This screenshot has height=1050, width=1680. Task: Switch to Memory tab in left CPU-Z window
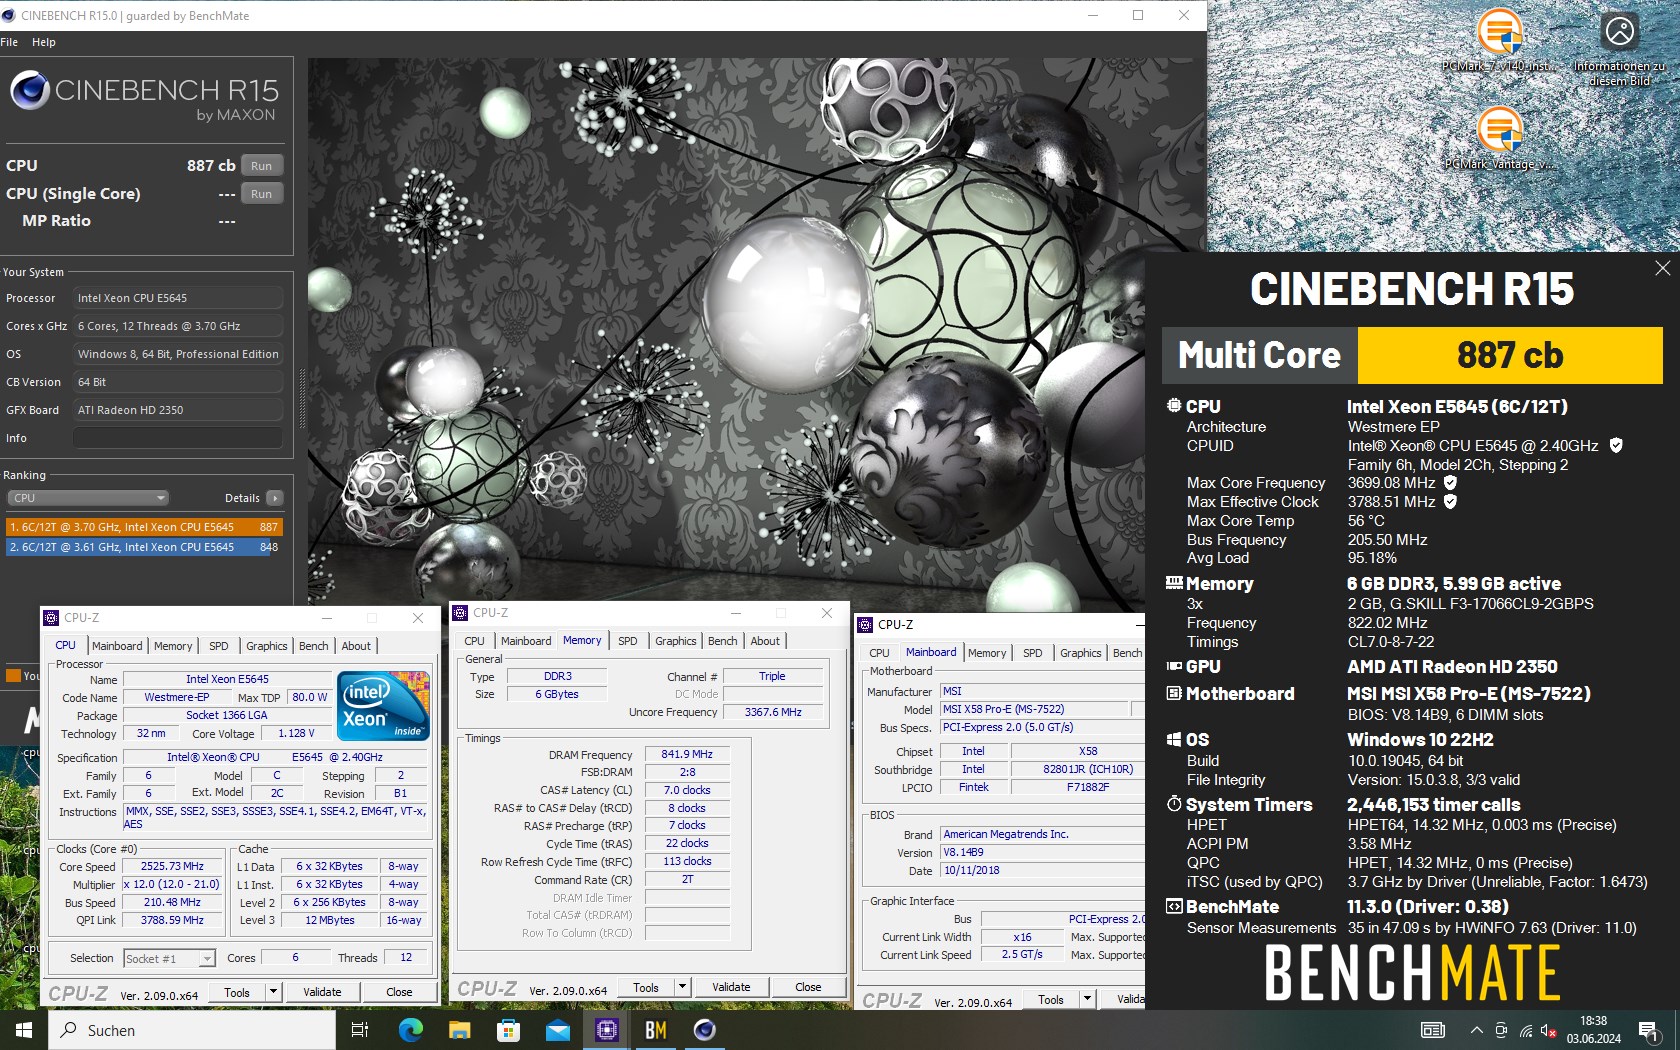173,646
